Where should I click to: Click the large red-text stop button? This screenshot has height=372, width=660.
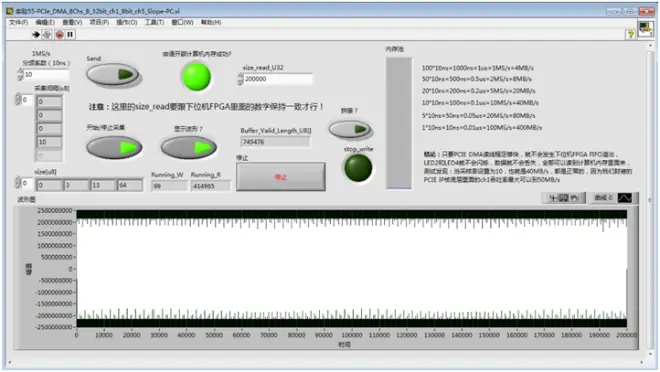(281, 177)
